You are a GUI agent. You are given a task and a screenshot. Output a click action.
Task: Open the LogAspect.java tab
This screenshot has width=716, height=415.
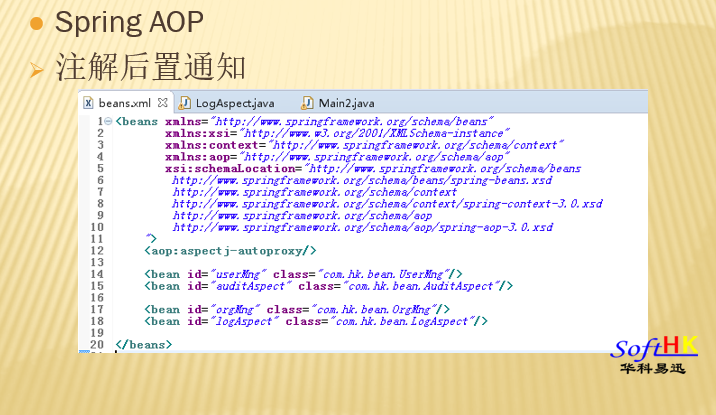tap(235, 104)
